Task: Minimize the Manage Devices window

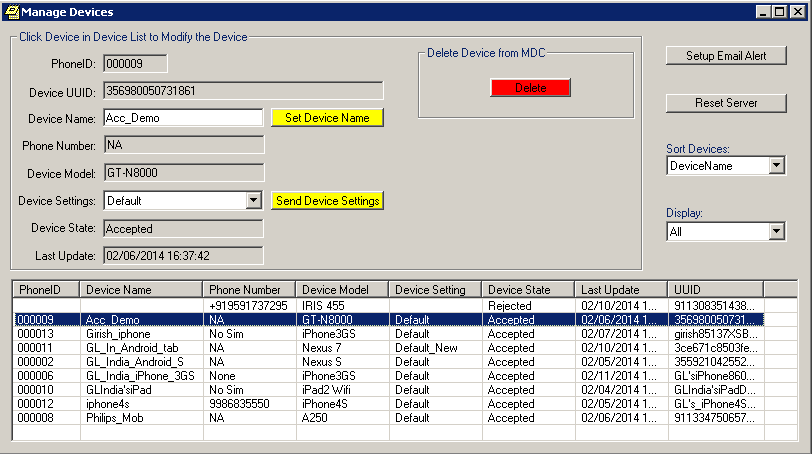Action: [x=762, y=12]
